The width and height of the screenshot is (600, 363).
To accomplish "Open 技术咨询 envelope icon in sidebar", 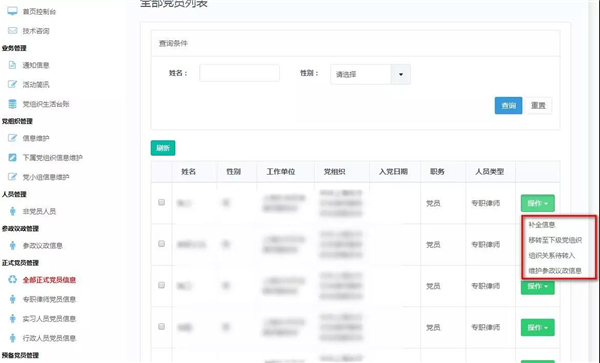I will 12,31.
